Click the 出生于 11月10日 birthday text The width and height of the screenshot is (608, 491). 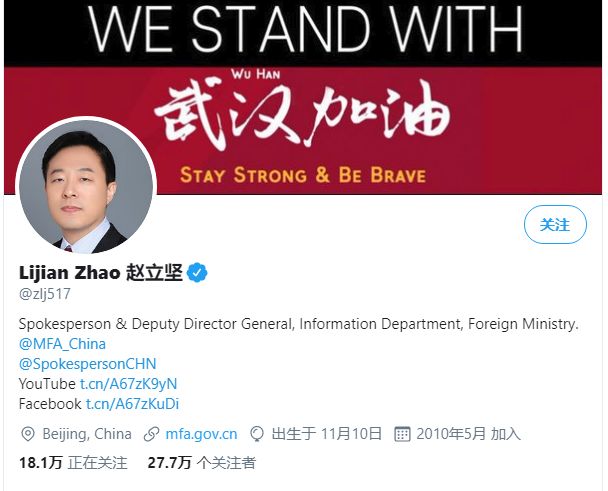pos(327,434)
